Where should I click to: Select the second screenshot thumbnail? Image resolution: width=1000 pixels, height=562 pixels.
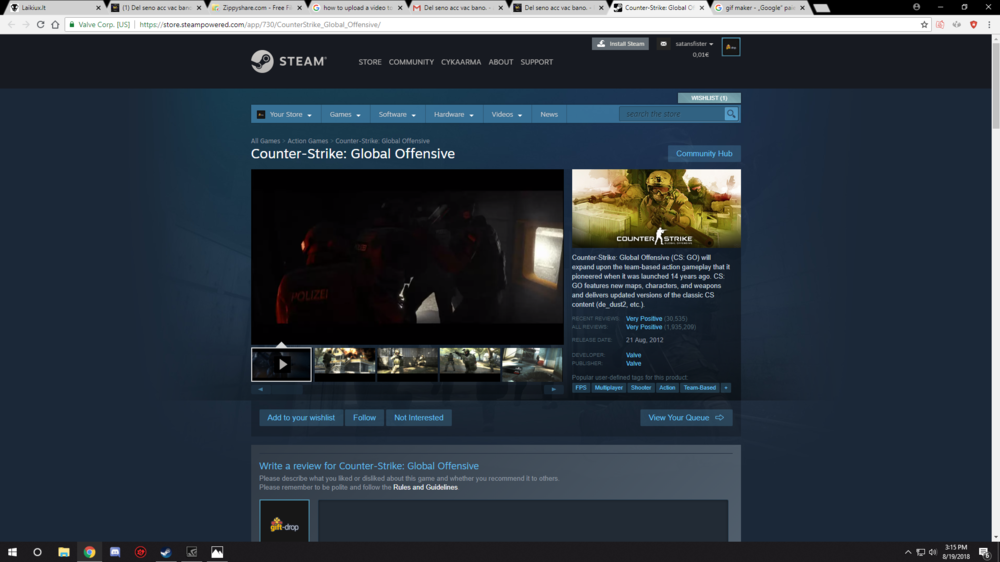pos(344,364)
